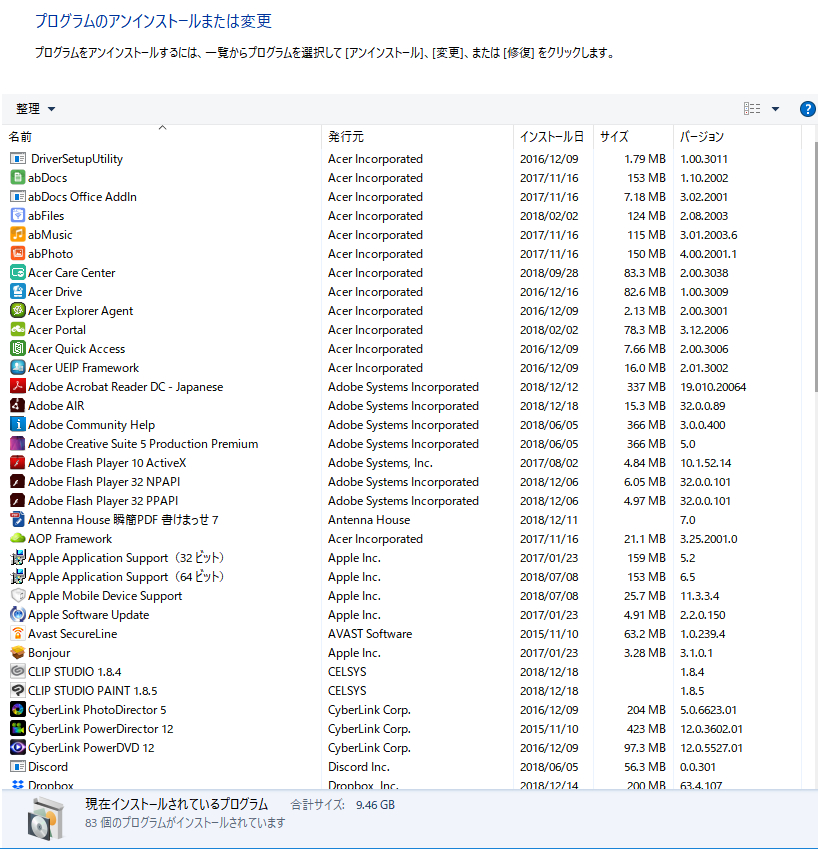Sort by 名前 column header
Image resolution: width=818 pixels, height=849 pixels.
click(x=162, y=136)
